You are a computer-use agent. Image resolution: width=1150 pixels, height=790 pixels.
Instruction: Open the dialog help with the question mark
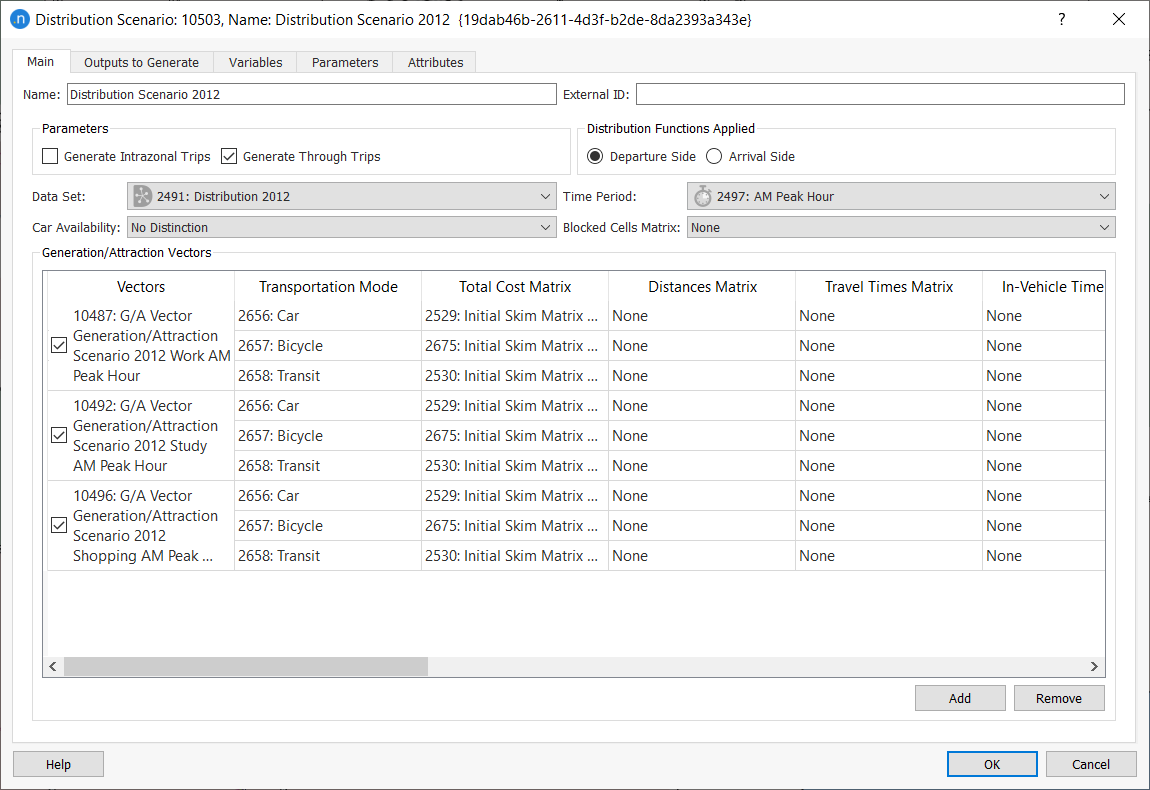click(x=1061, y=19)
